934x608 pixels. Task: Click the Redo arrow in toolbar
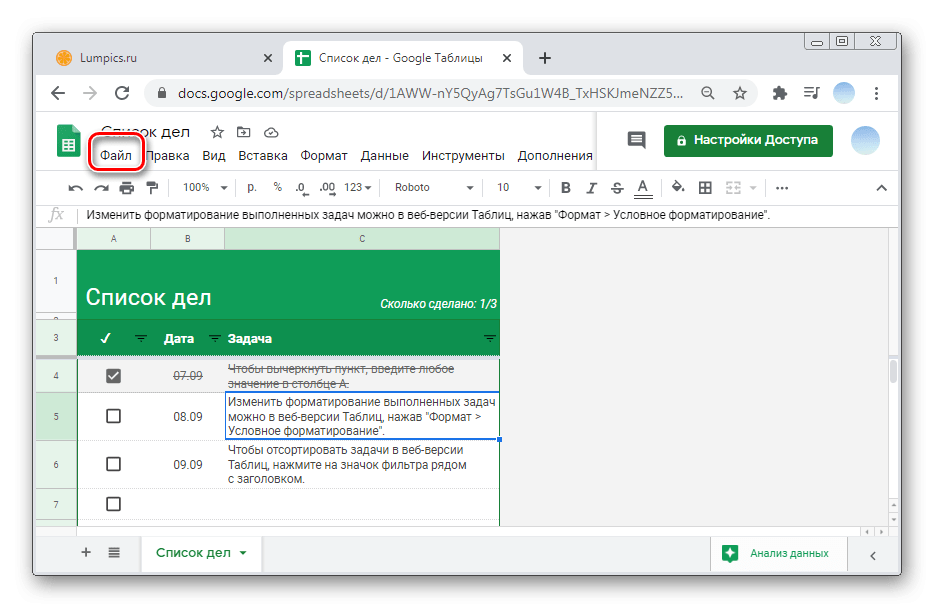tap(101, 188)
